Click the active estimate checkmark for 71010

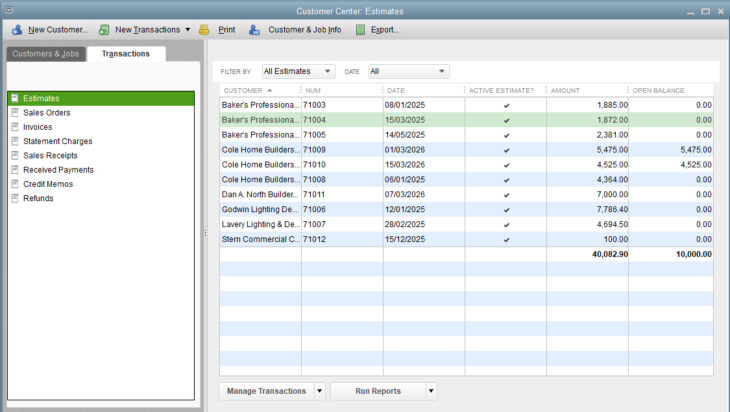(507, 165)
